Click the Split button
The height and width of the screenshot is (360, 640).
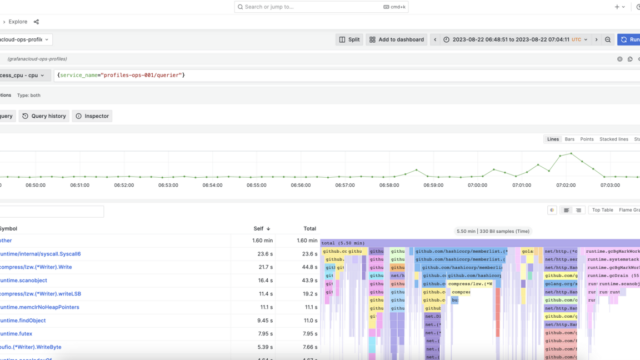[x=349, y=40]
